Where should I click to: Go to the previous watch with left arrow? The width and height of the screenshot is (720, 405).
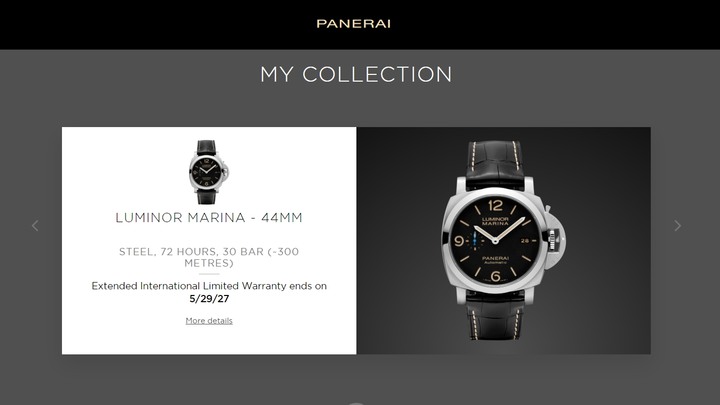point(35,225)
